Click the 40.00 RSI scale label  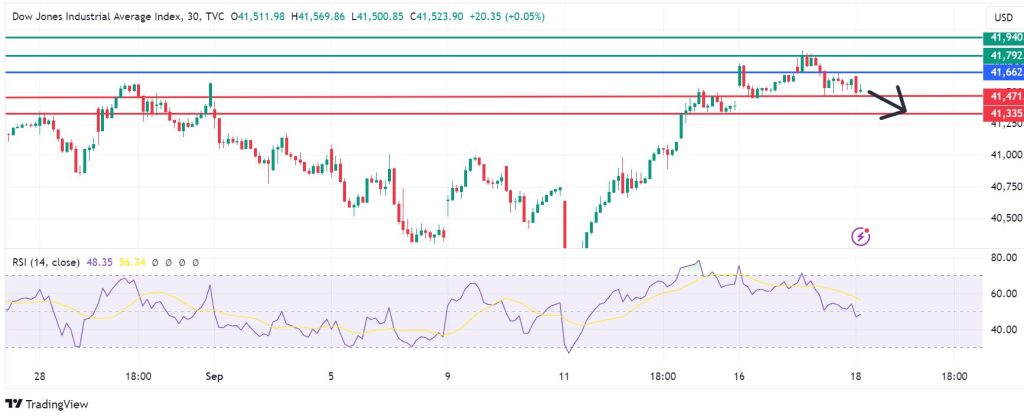point(1003,330)
